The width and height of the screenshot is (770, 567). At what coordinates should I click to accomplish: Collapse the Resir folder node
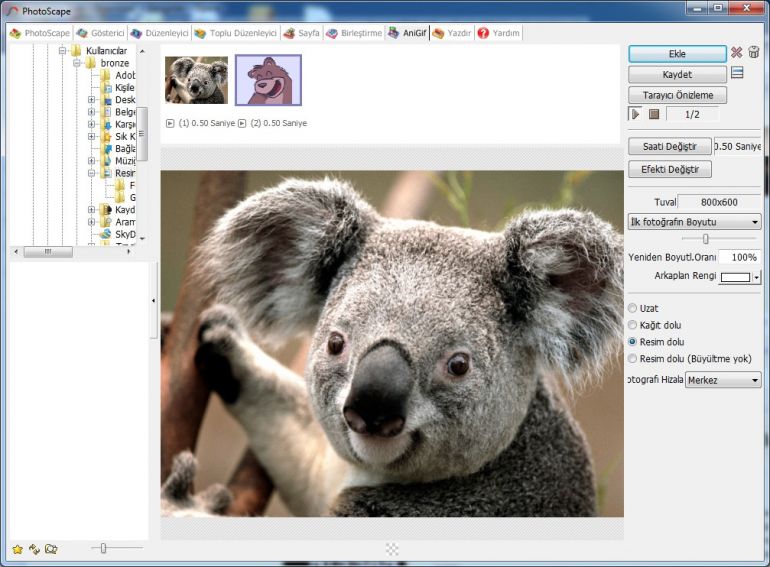pyautogui.click(x=91, y=173)
